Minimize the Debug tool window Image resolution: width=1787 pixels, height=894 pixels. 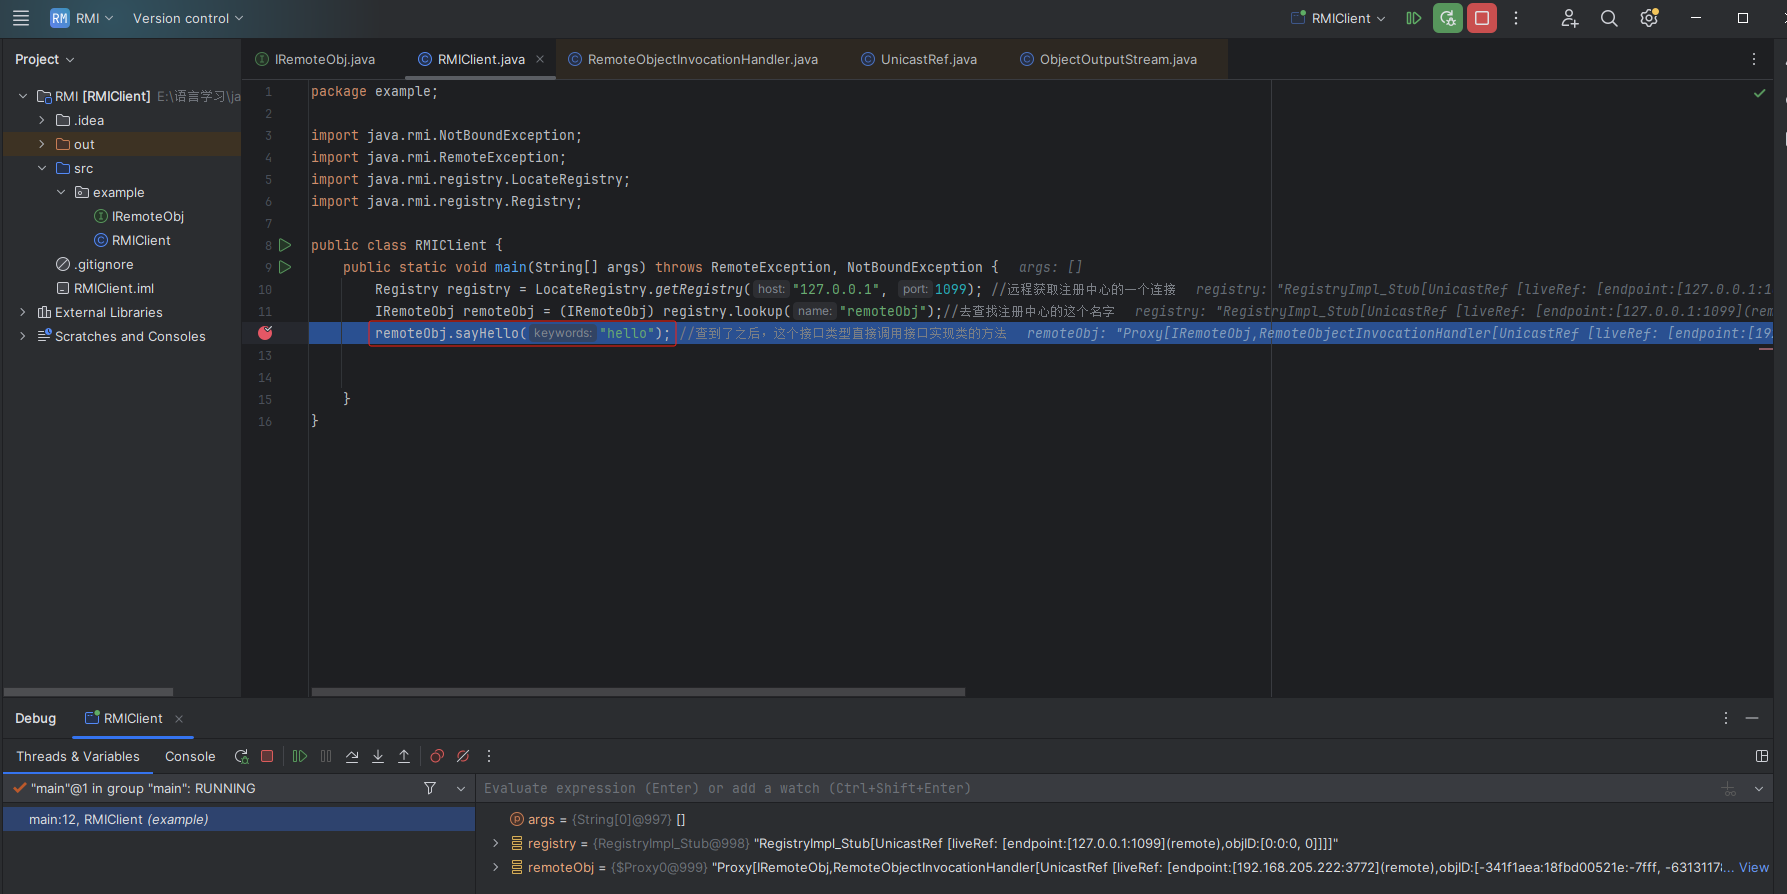coord(1752,718)
